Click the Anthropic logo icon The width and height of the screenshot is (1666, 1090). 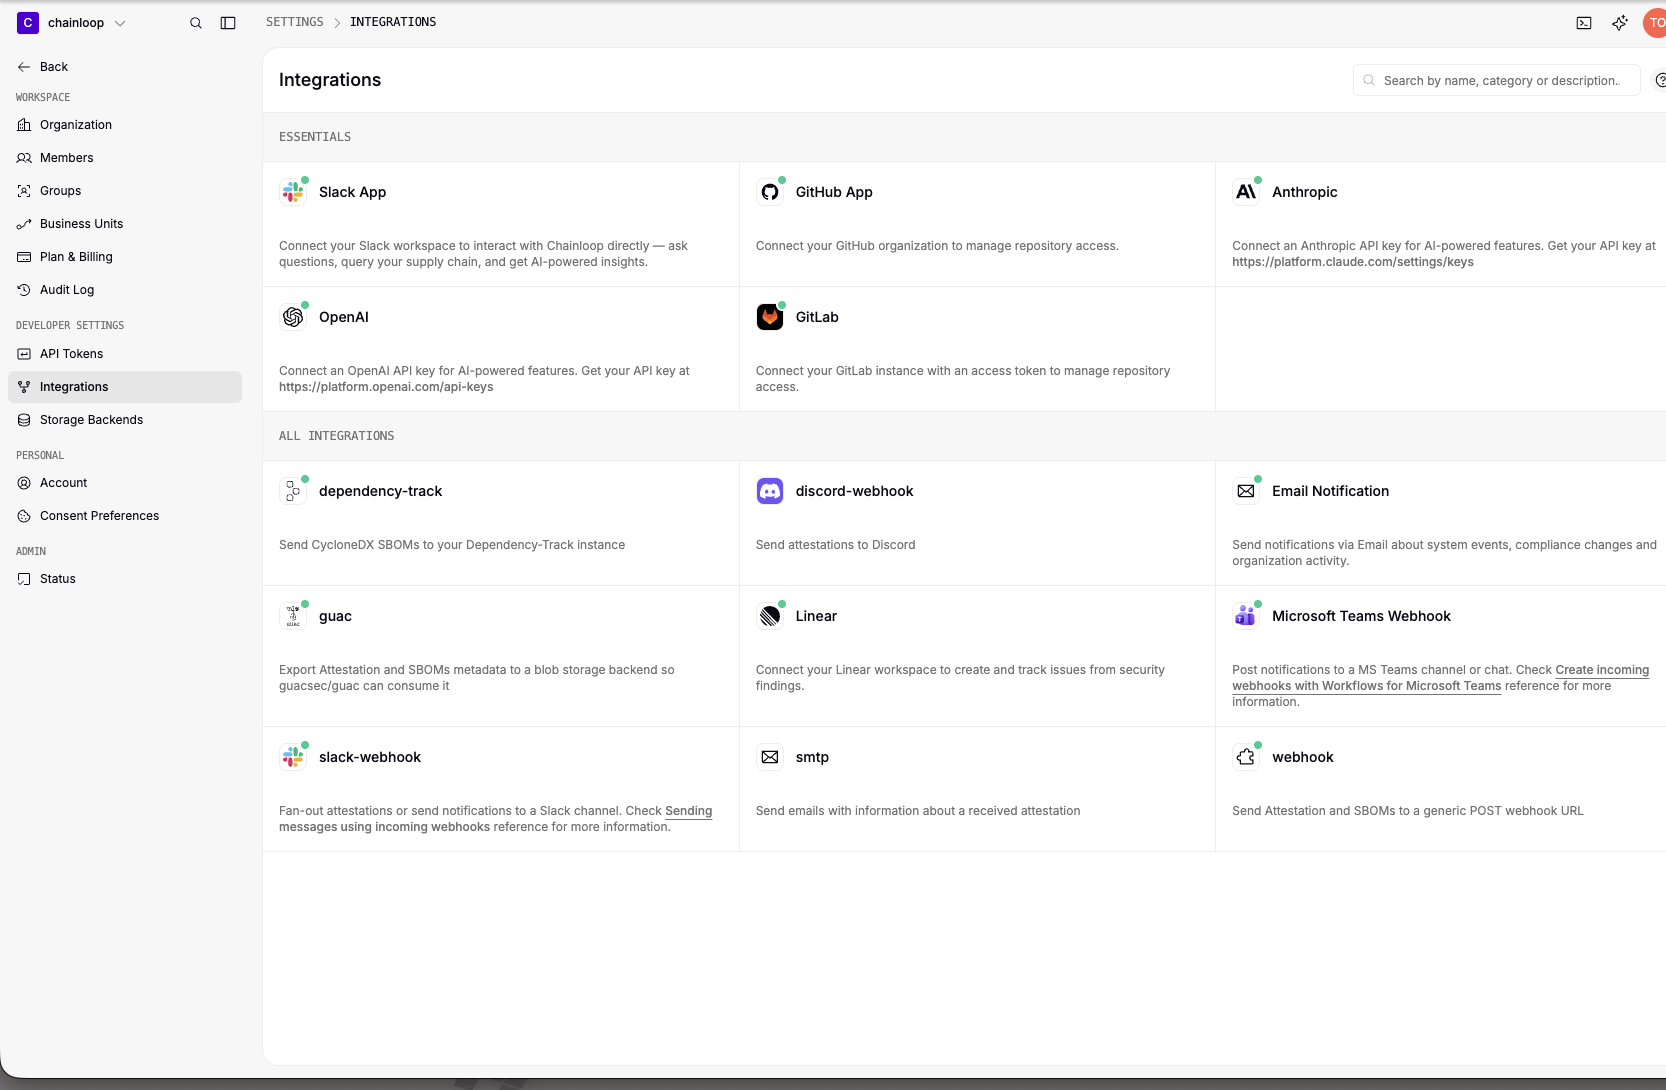click(x=1246, y=192)
